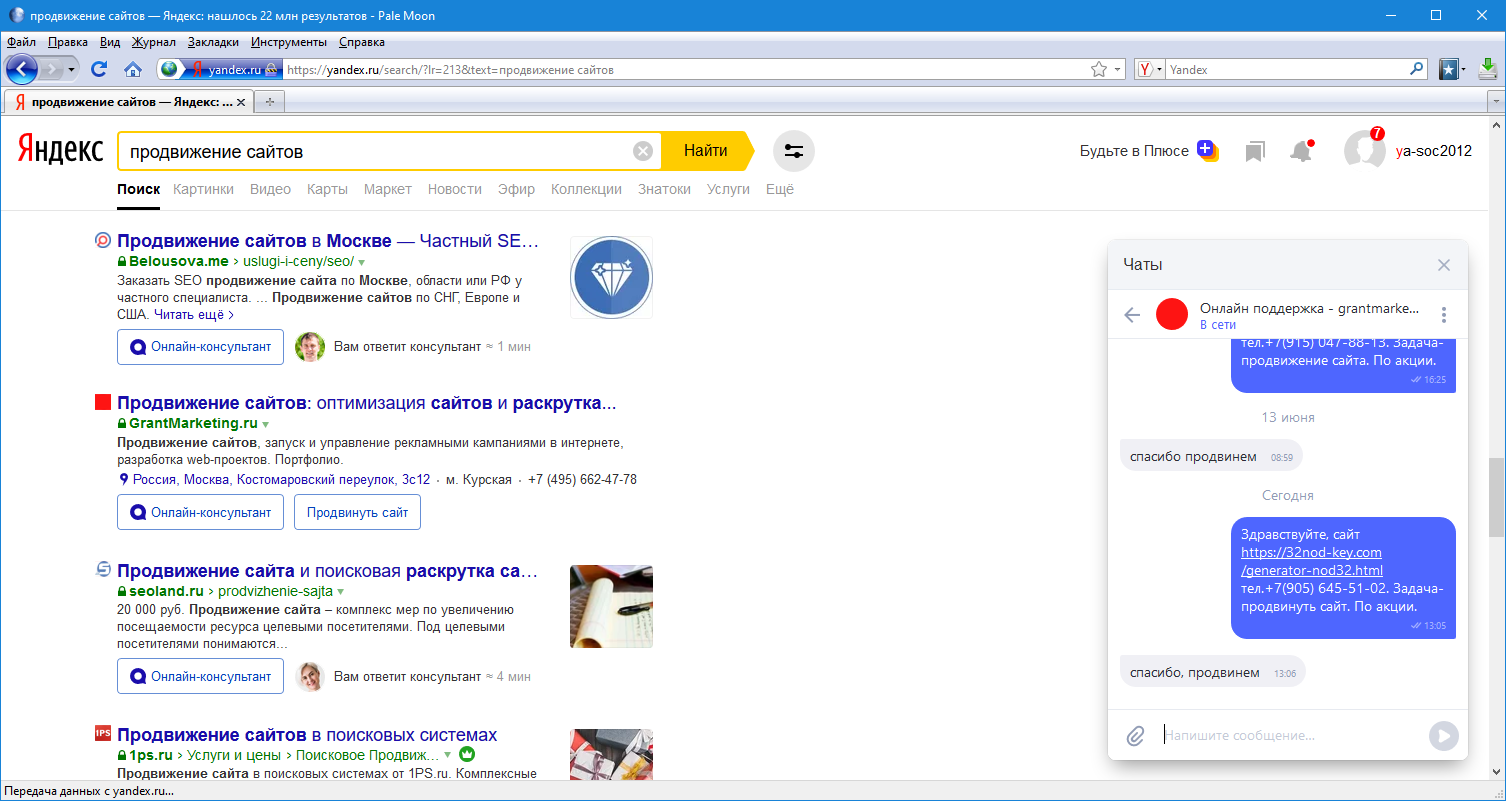Click 'Читать ещё' in the Belousova result

(193, 314)
